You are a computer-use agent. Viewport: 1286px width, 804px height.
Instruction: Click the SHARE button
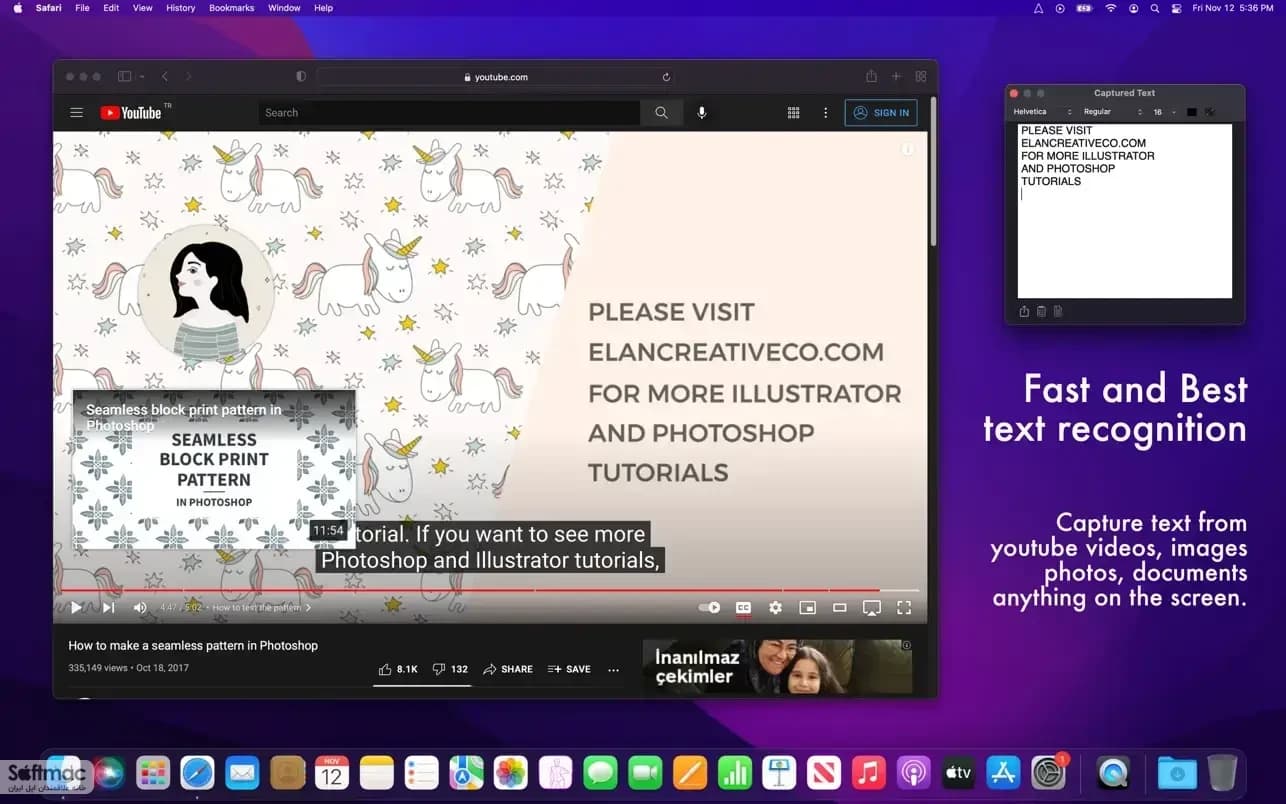coord(508,669)
